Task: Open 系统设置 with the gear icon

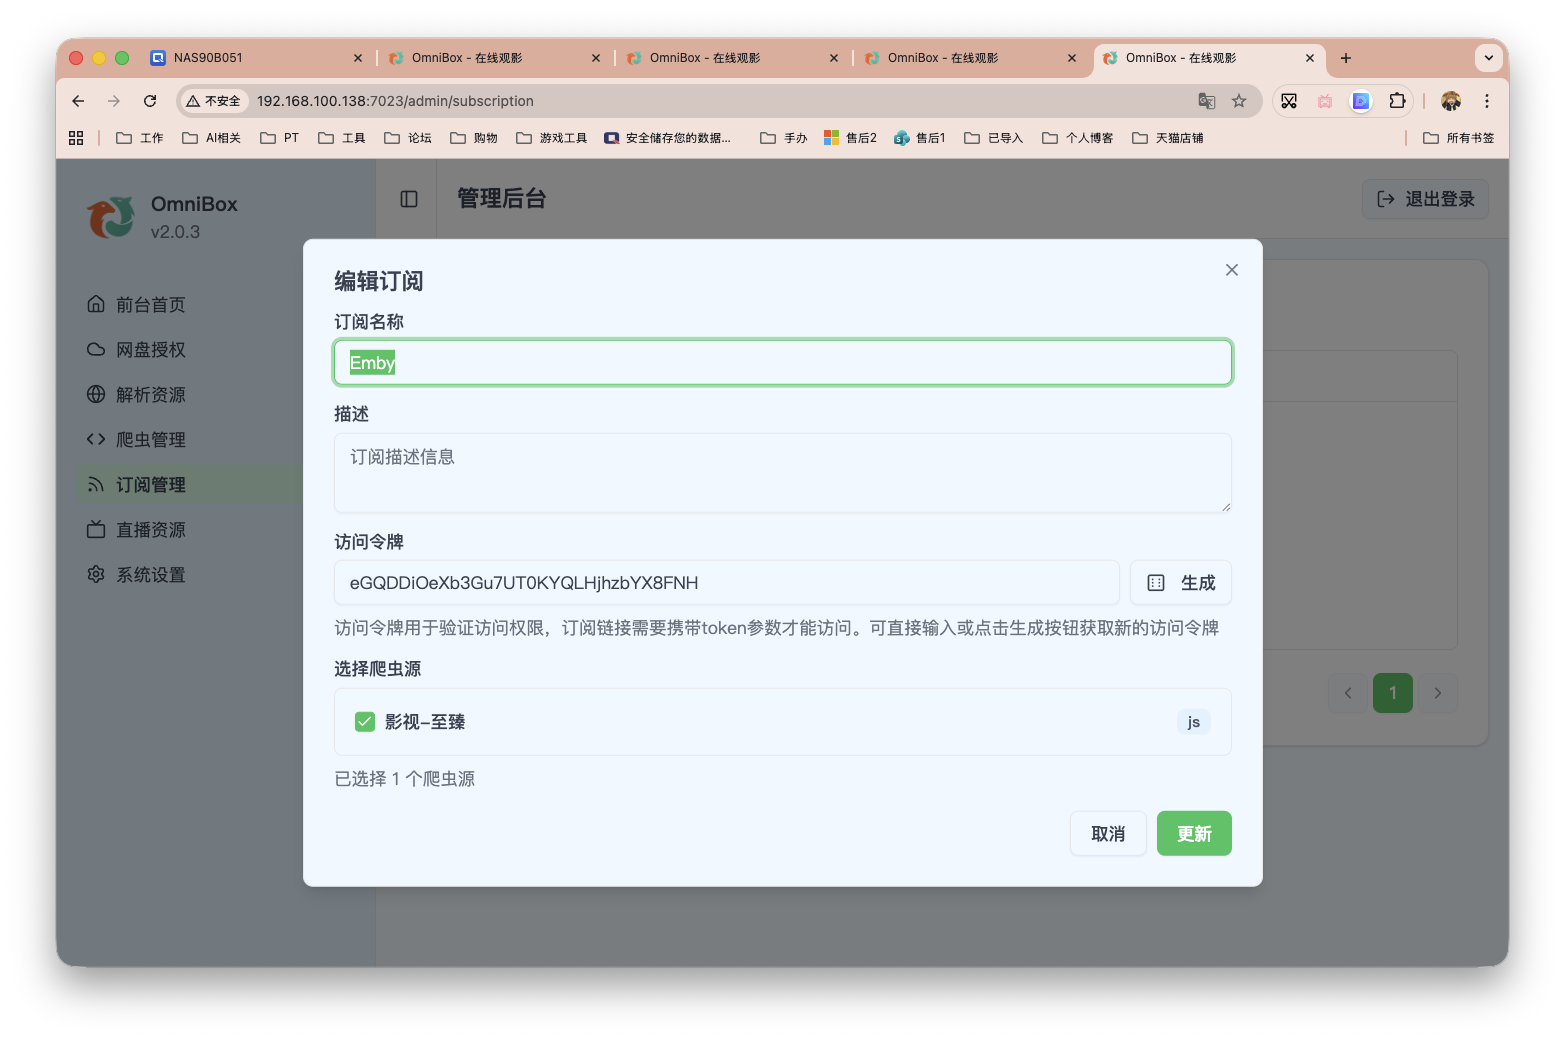Action: [x=95, y=574]
